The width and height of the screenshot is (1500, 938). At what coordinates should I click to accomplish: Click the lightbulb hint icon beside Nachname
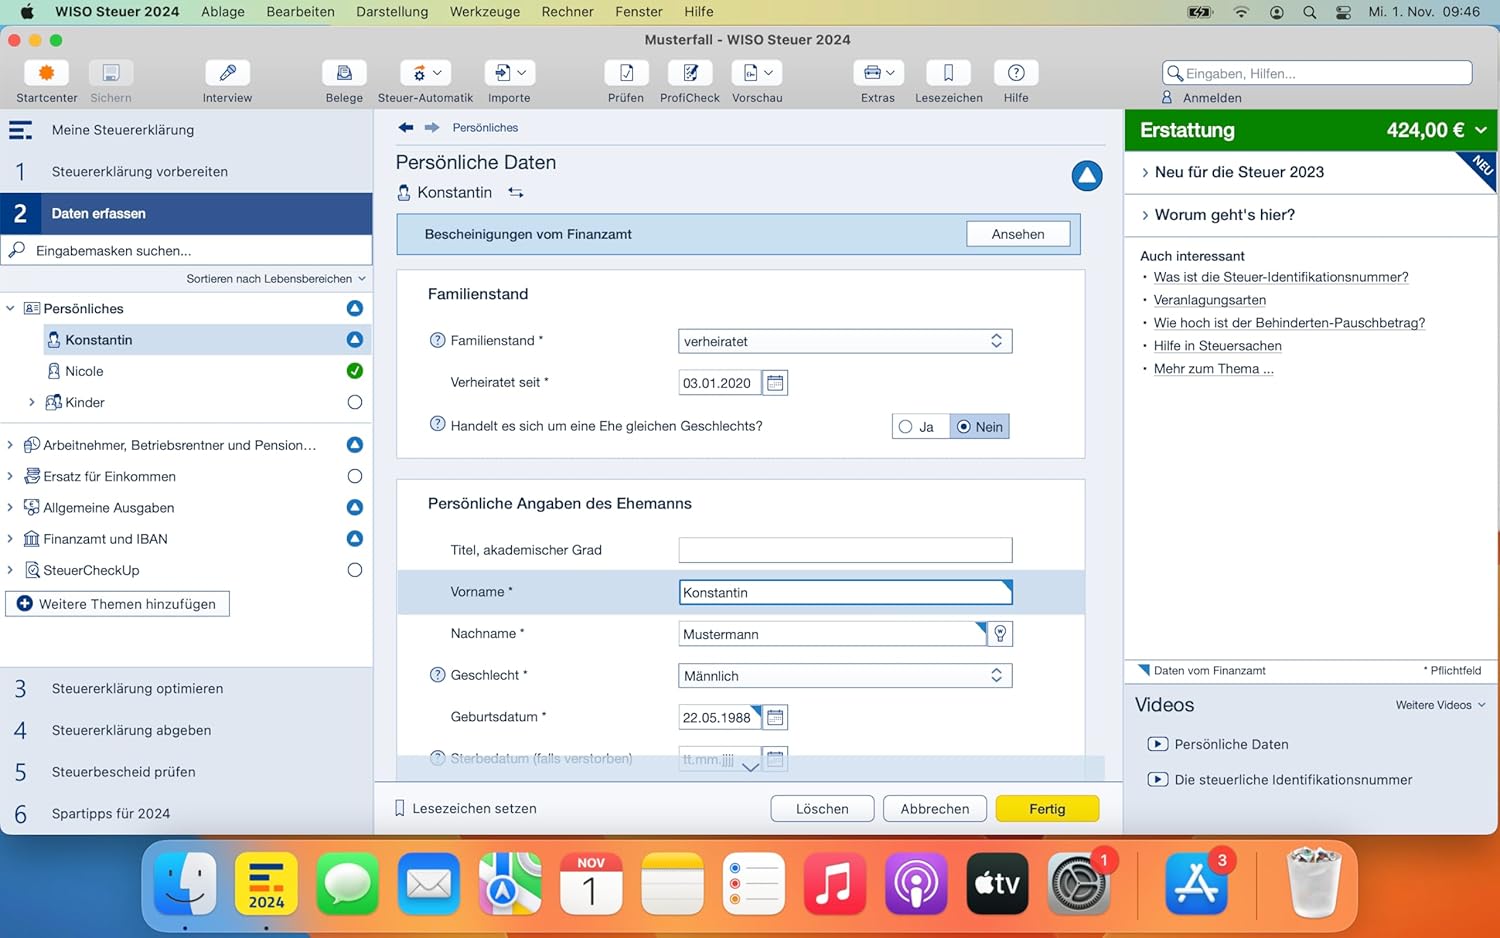pos(1000,634)
